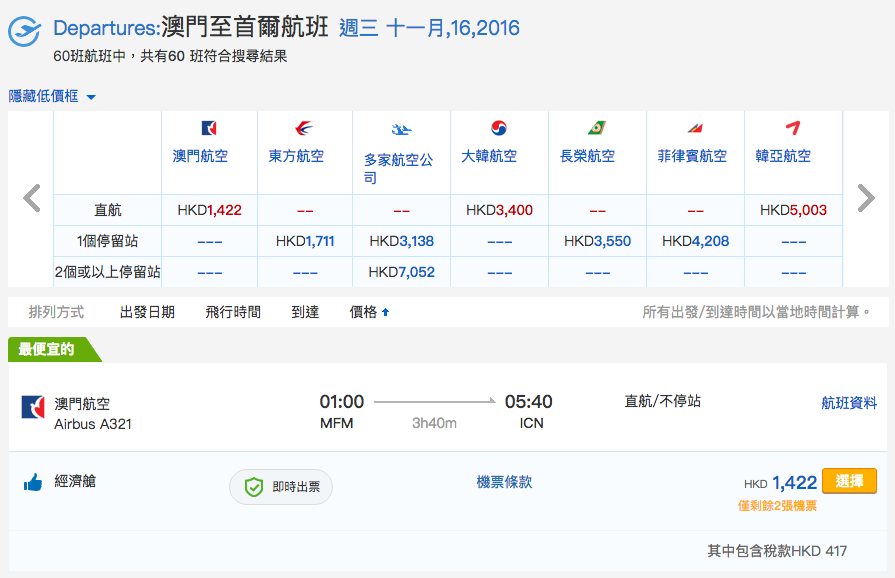Select Korean Air direct fare HKD3,400
Image resolution: width=895 pixels, height=578 pixels.
click(499, 210)
